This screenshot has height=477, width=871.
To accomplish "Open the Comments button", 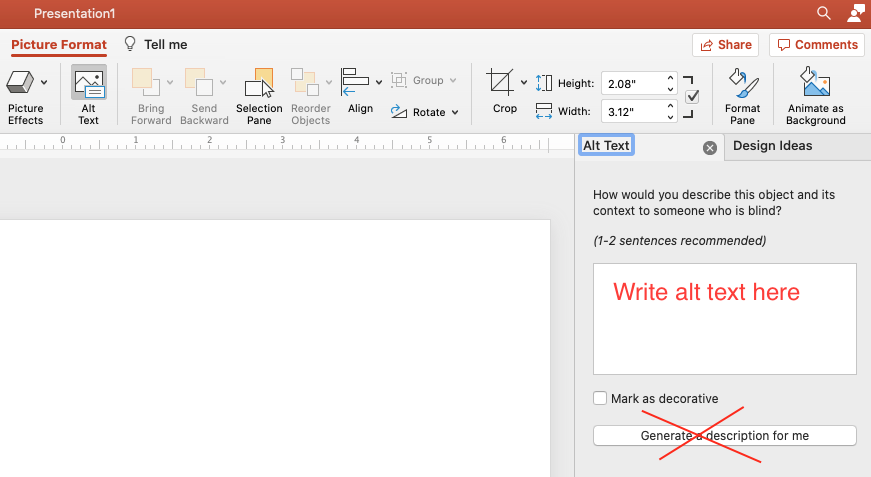I will [816, 44].
